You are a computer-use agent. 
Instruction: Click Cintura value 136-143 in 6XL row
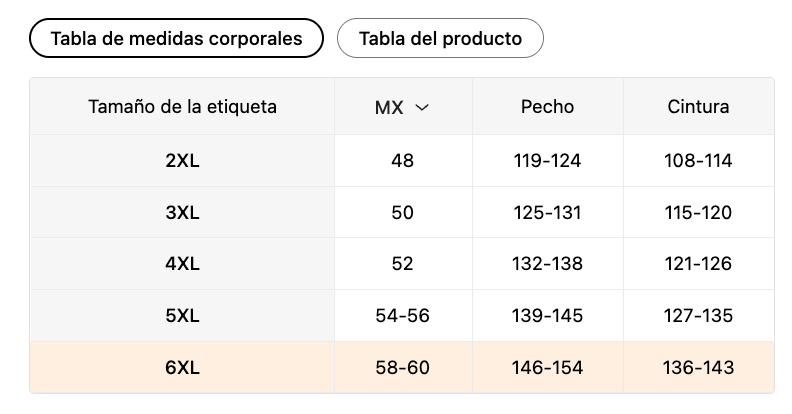(x=698, y=368)
